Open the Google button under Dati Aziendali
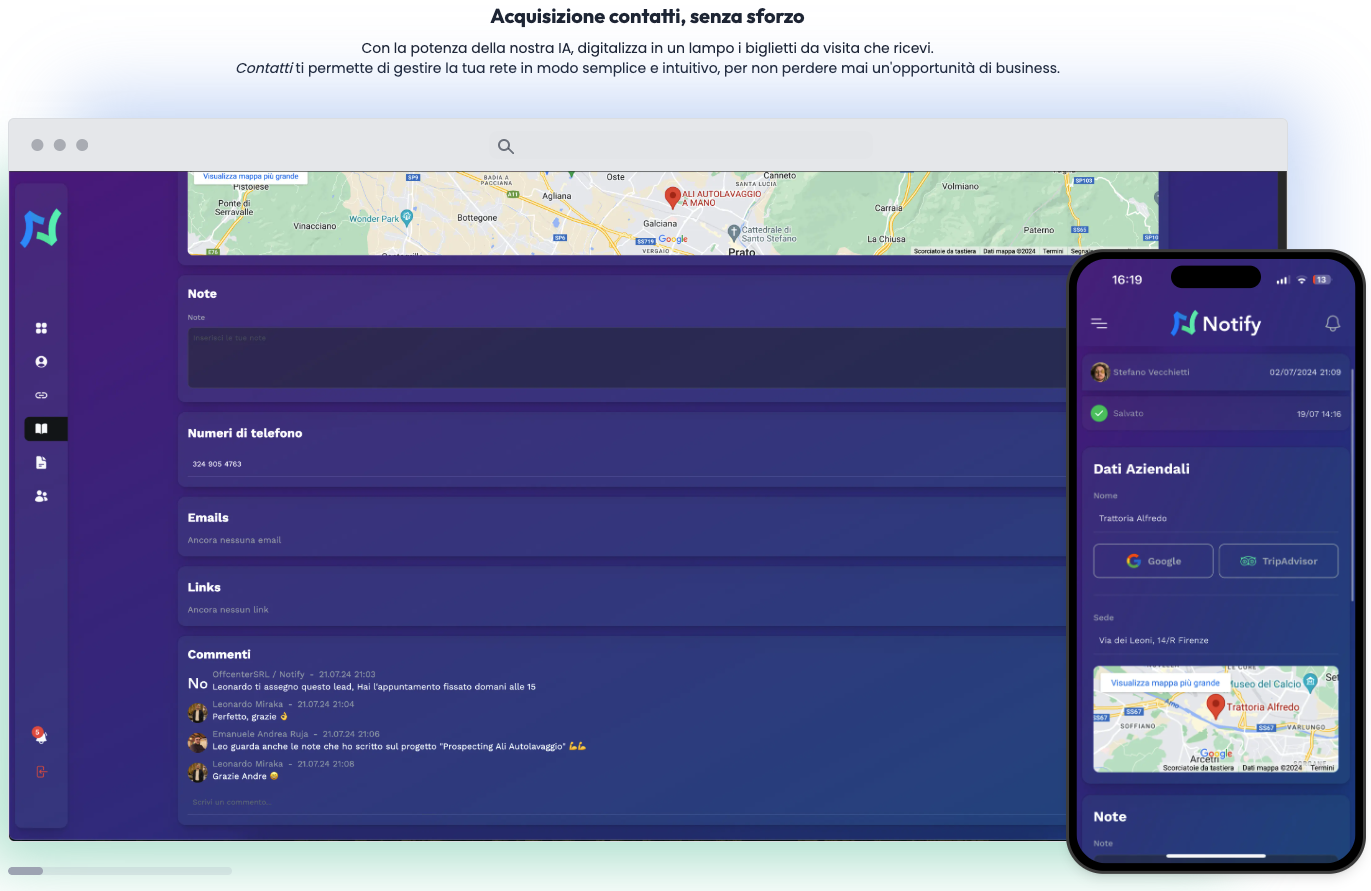1371x891 pixels. coord(1152,561)
